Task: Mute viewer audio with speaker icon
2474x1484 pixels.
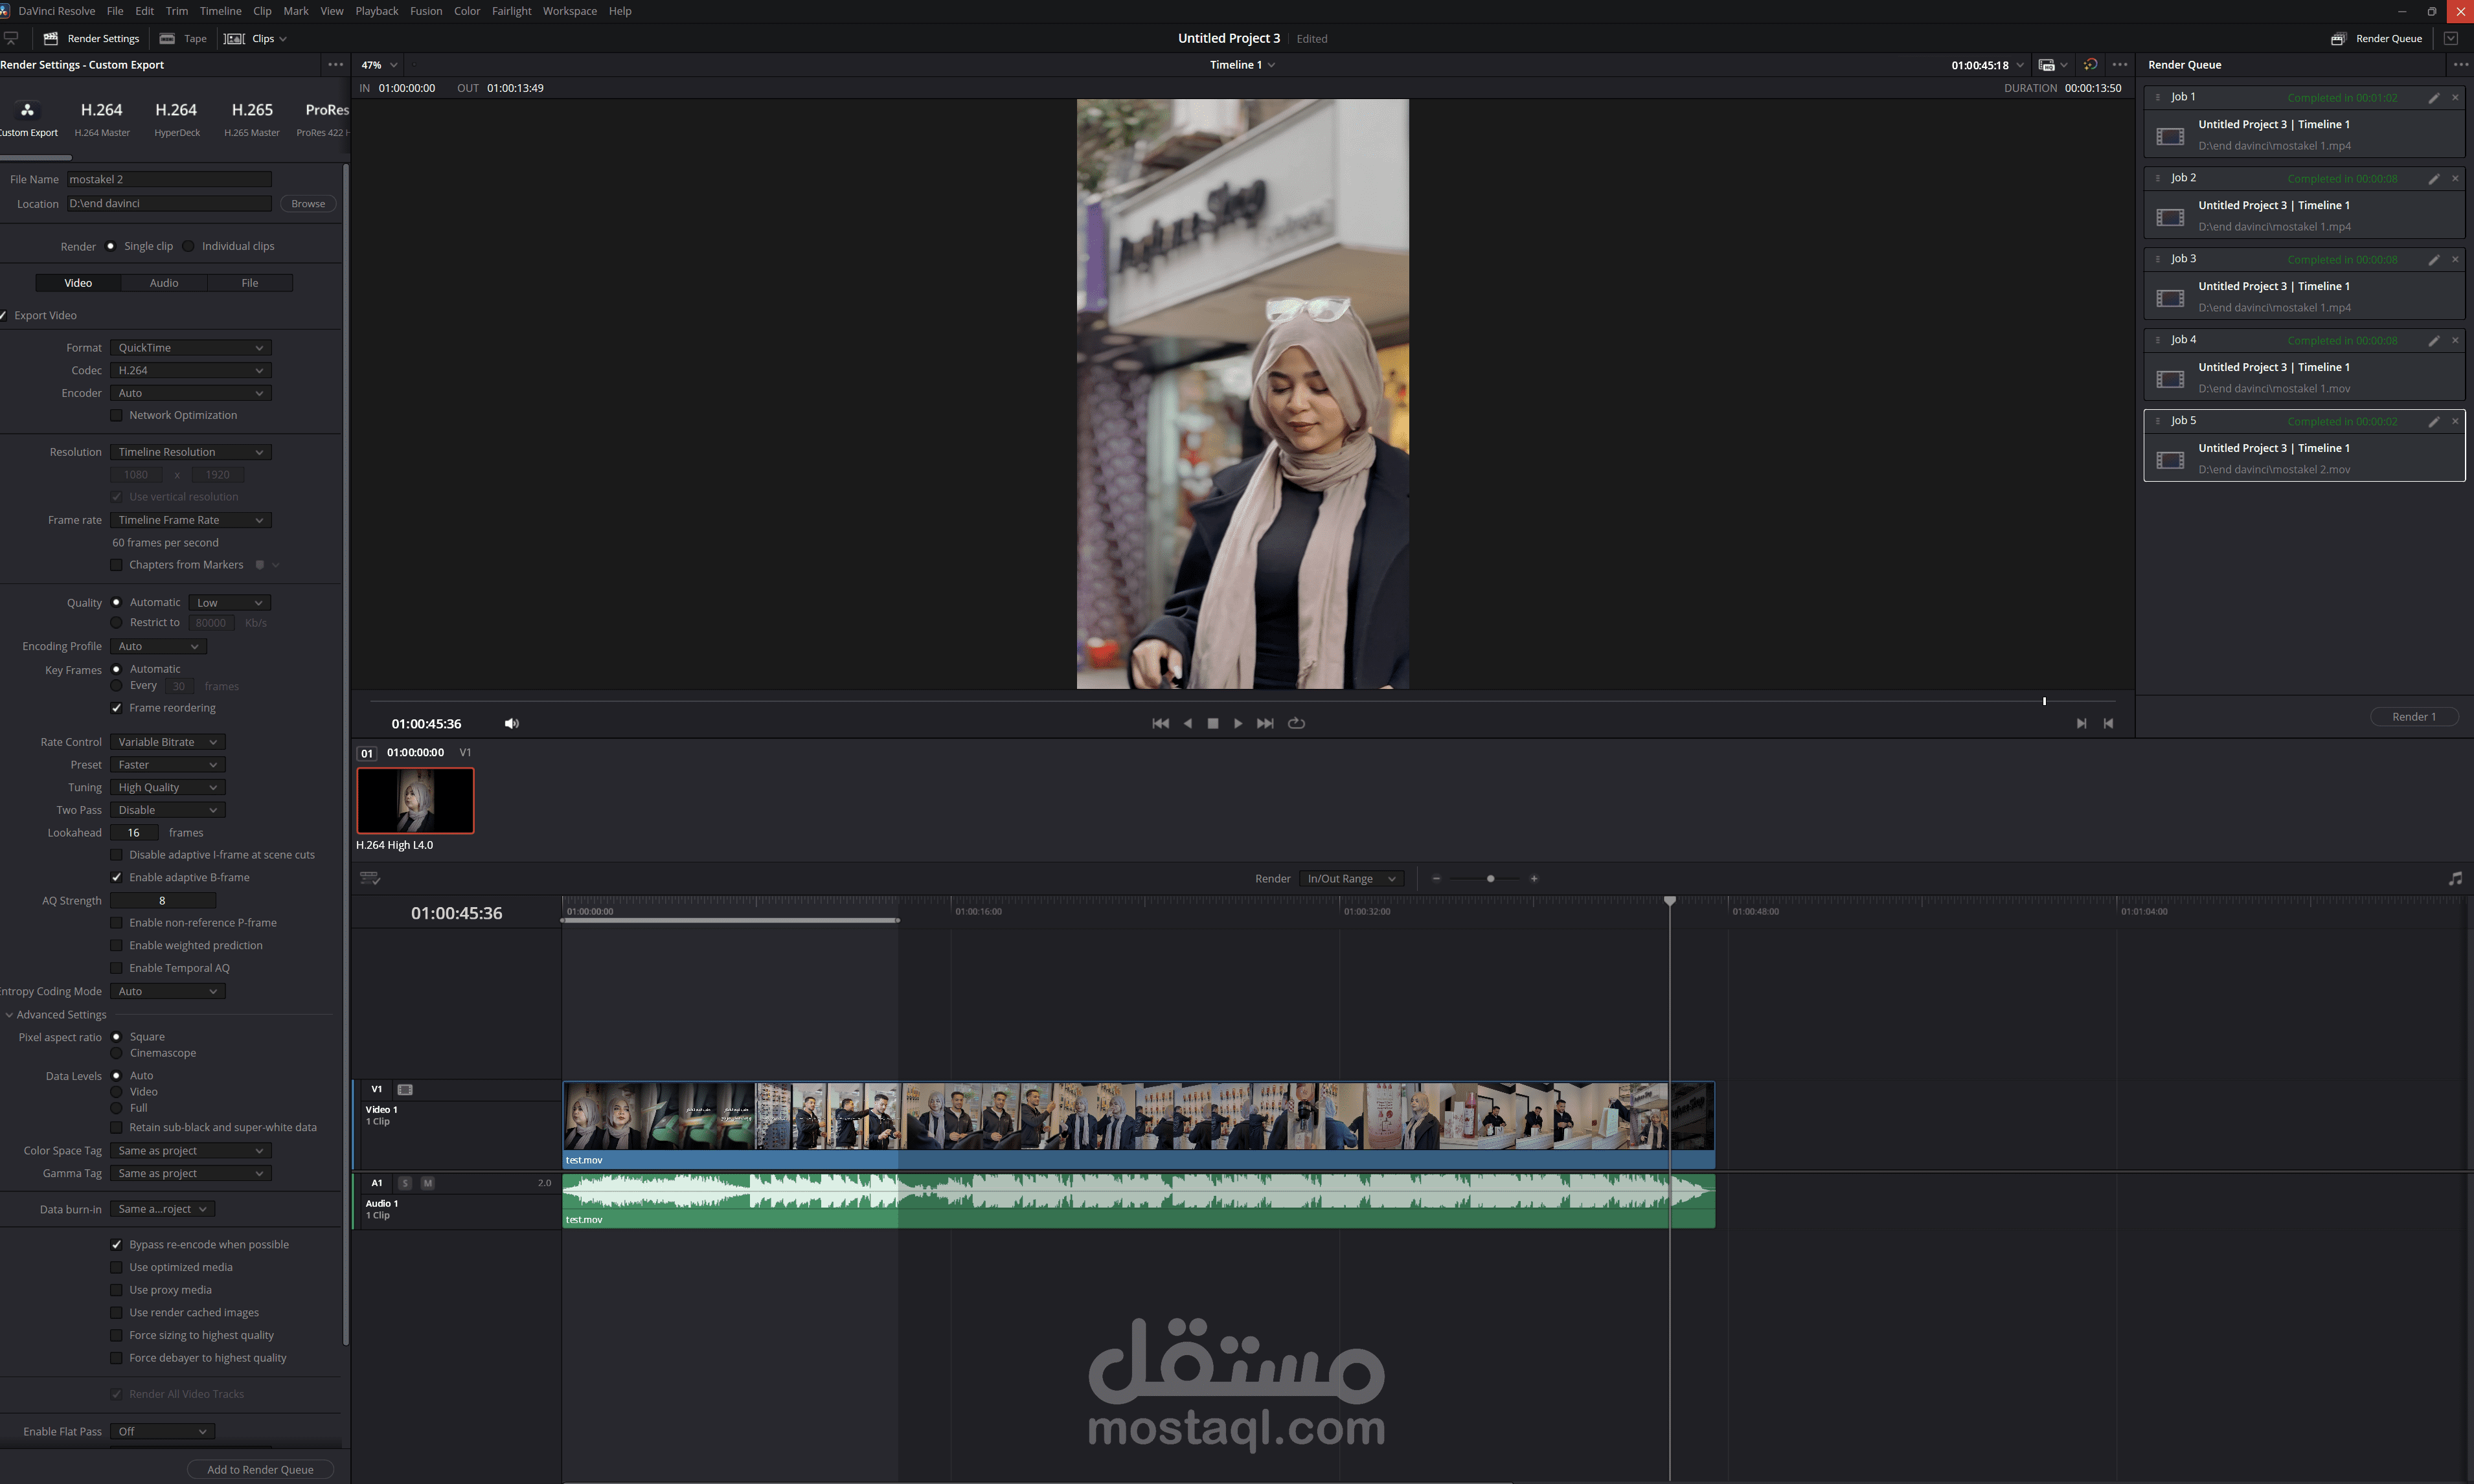Action: pyautogui.click(x=511, y=723)
